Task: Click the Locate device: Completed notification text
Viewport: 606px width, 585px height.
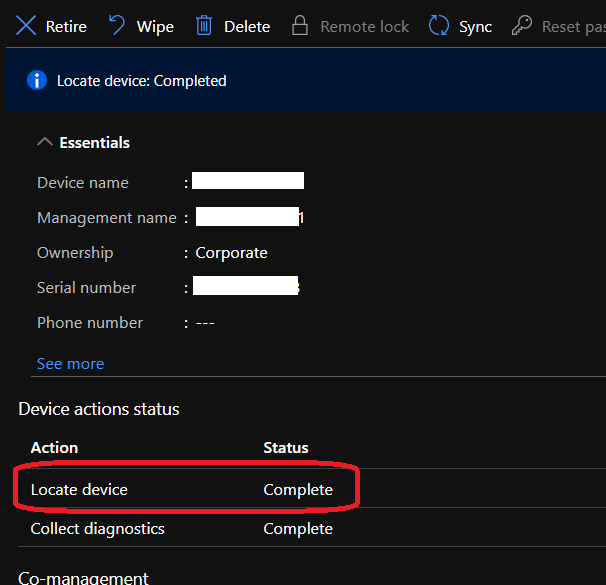Action: (142, 80)
